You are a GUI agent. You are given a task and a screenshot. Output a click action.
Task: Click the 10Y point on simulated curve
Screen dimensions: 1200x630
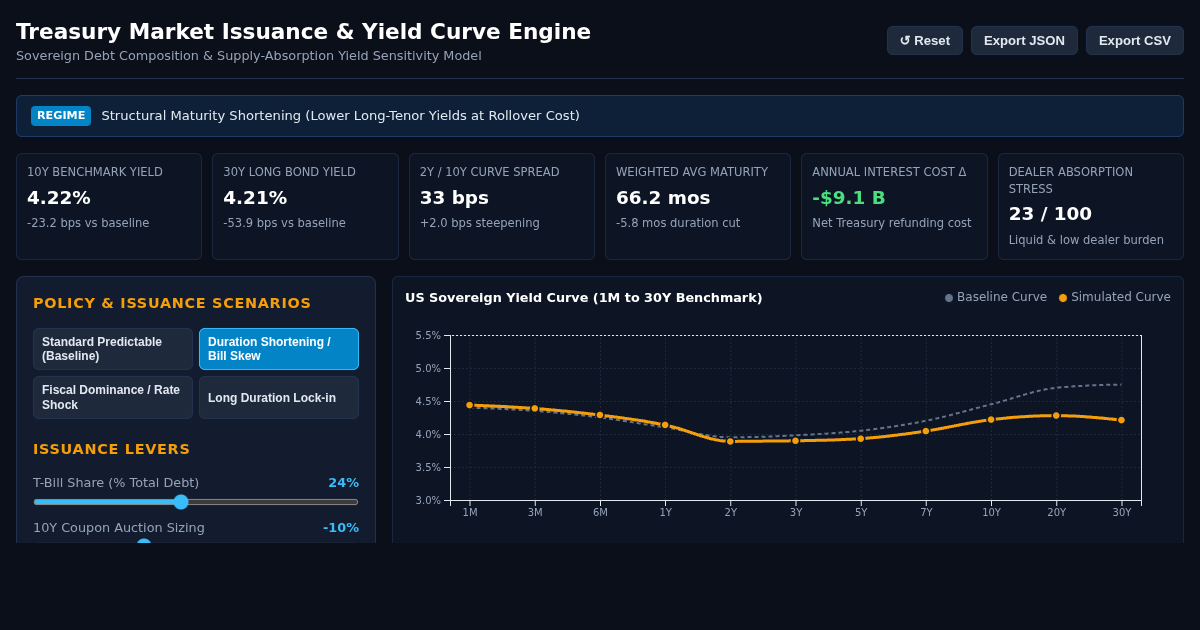point(991,420)
